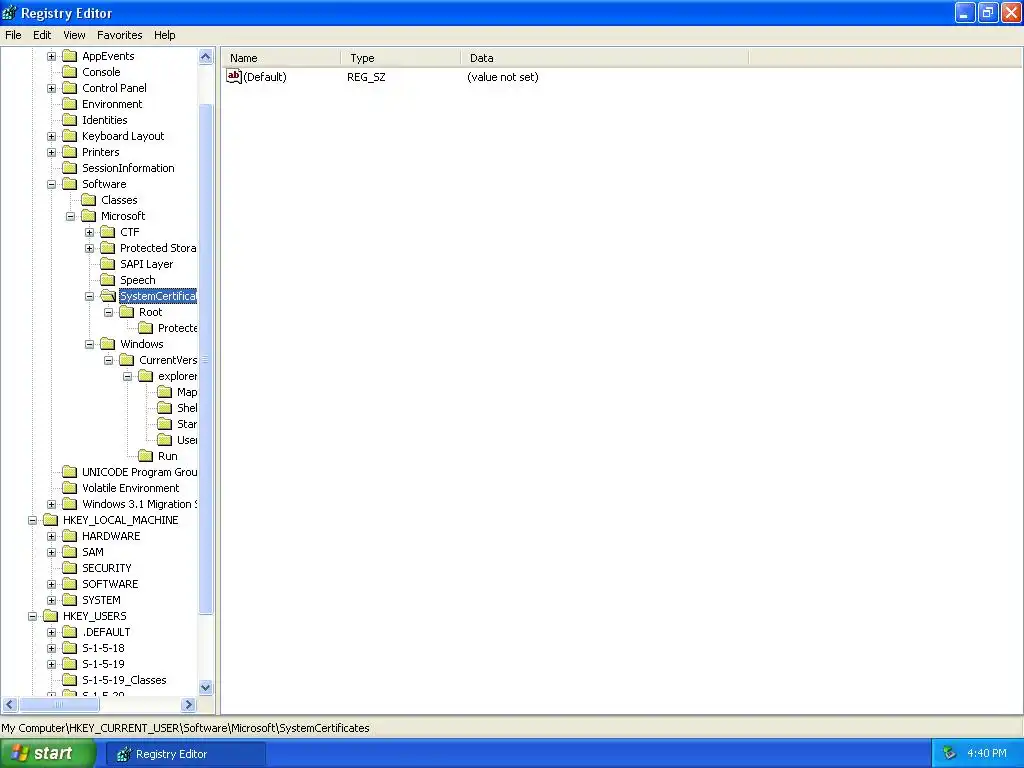Sort values by Data column header
Viewport: 1024px width, 768px height.
[x=605, y=58]
